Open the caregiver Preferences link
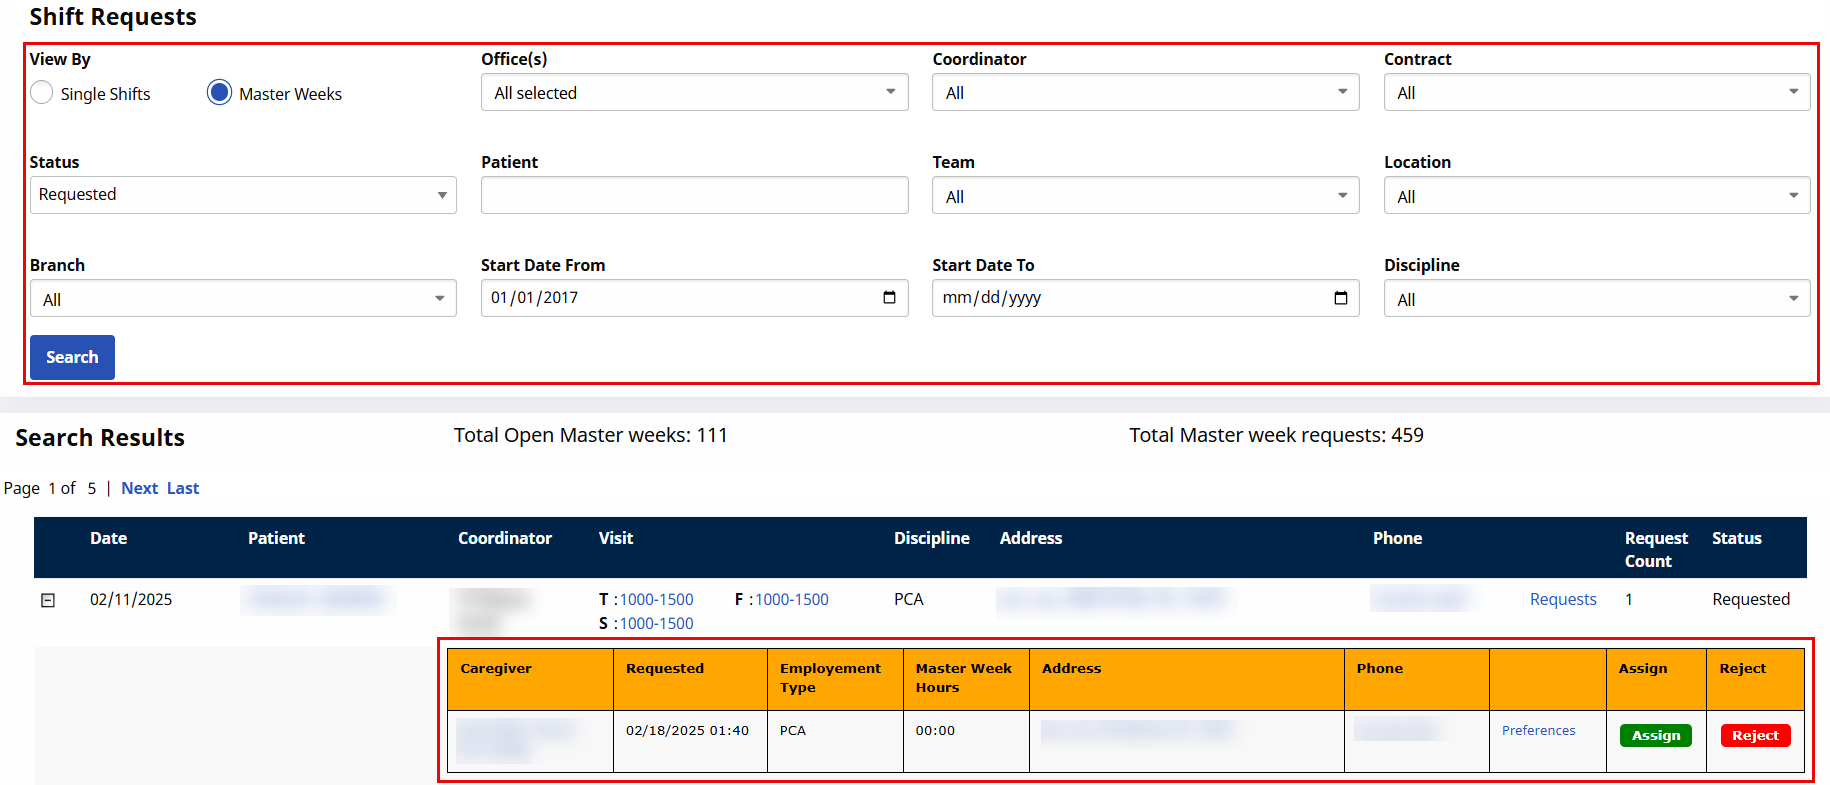The width and height of the screenshot is (1830, 785). point(1538,731)
